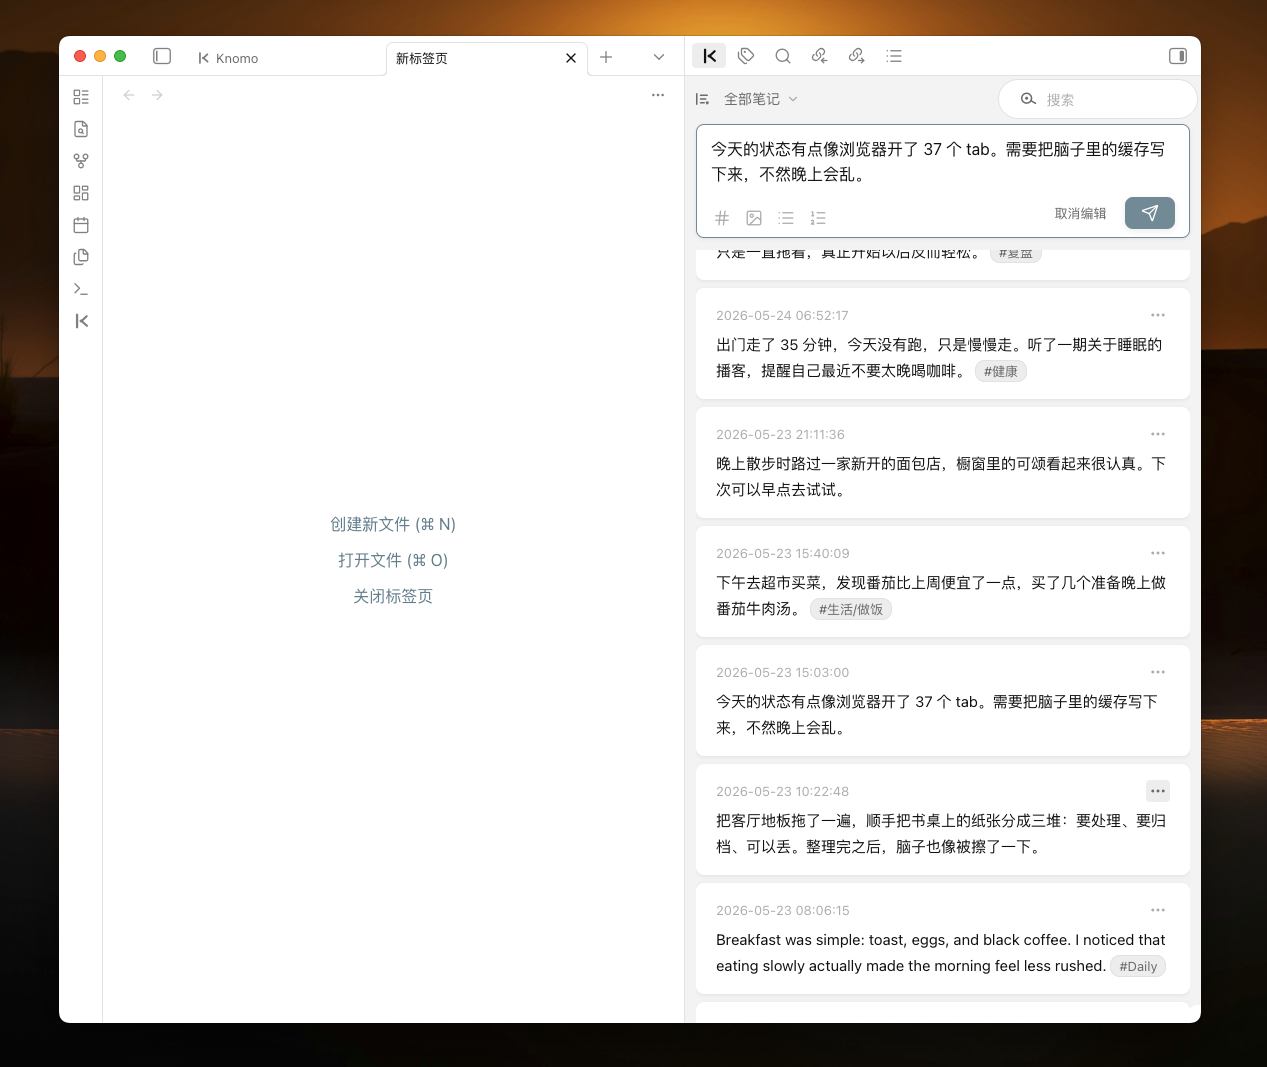The width and height of the screenshot is (1267, 1067).
Task: Add hashtag in the note editor
Action: tap(722, 218)
